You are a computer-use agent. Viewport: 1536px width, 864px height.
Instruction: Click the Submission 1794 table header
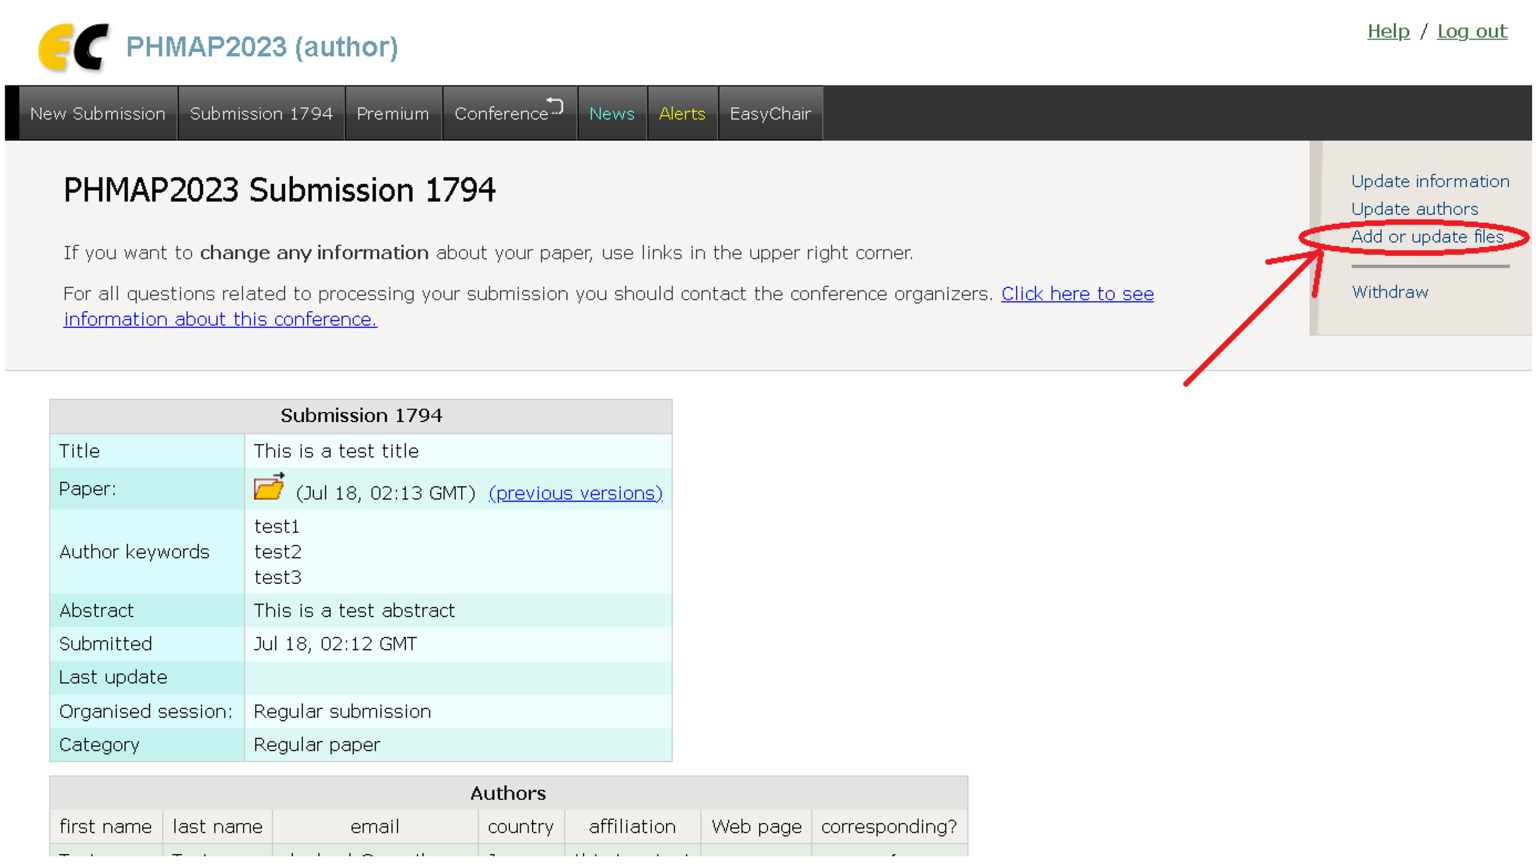coord(361,415)
